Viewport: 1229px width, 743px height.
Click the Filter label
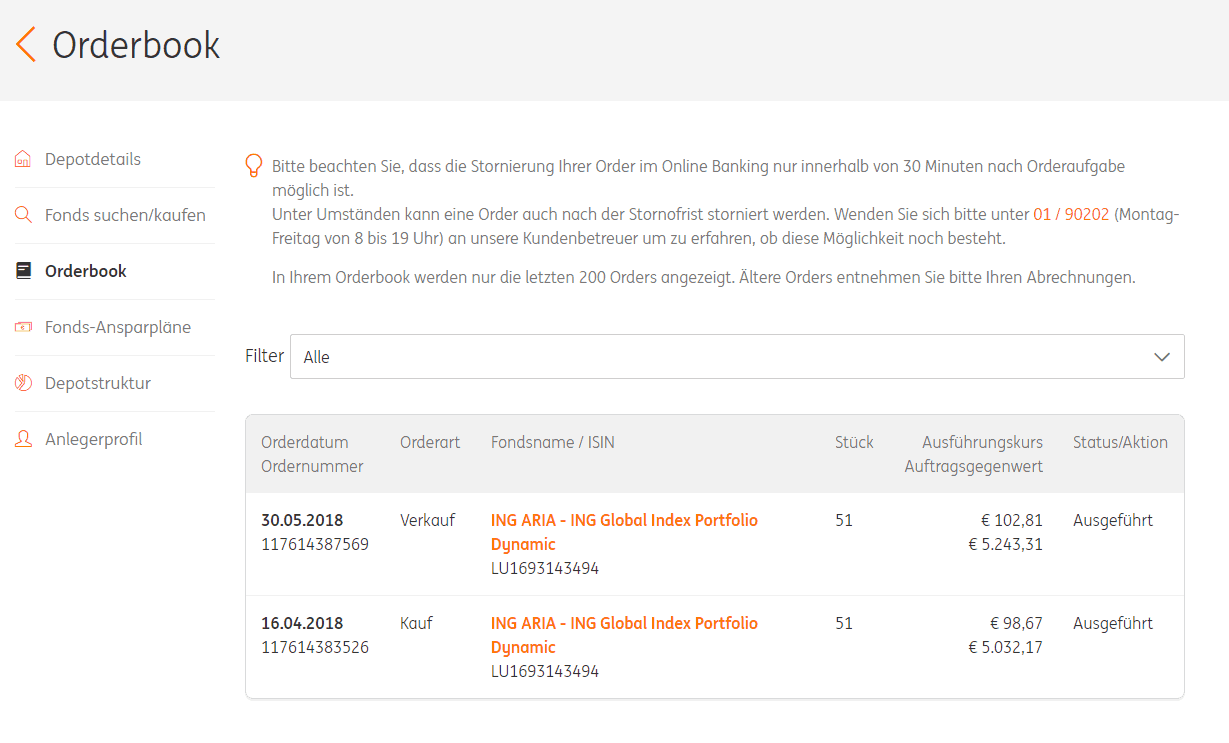pos(265,356)
